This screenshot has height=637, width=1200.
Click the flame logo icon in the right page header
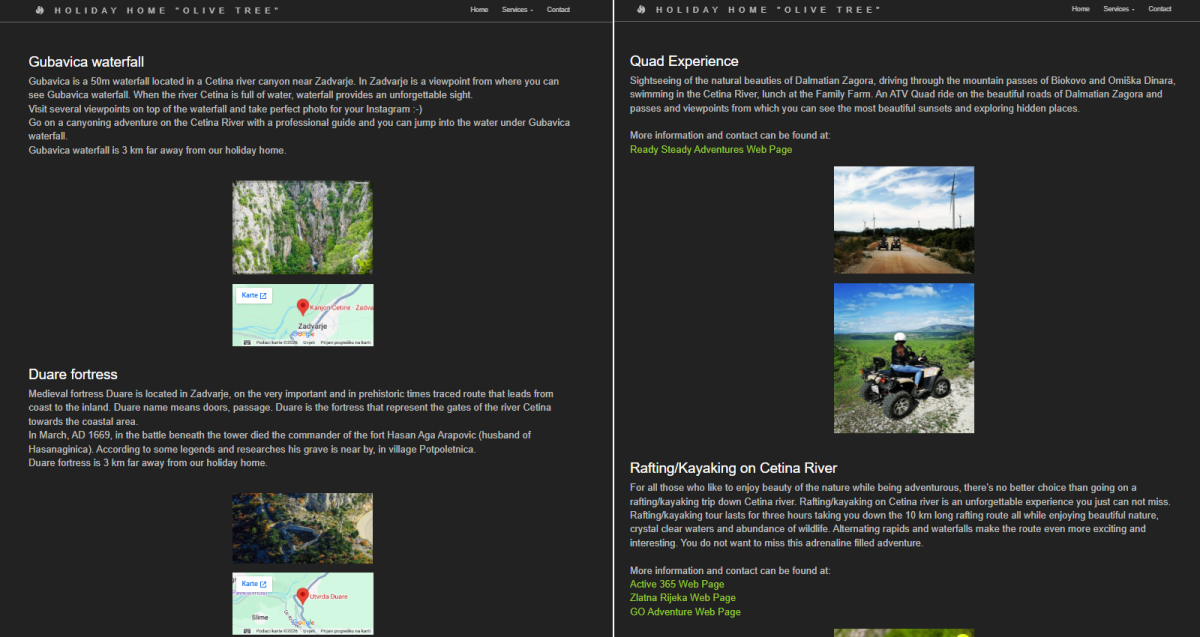tap(640, 10)
